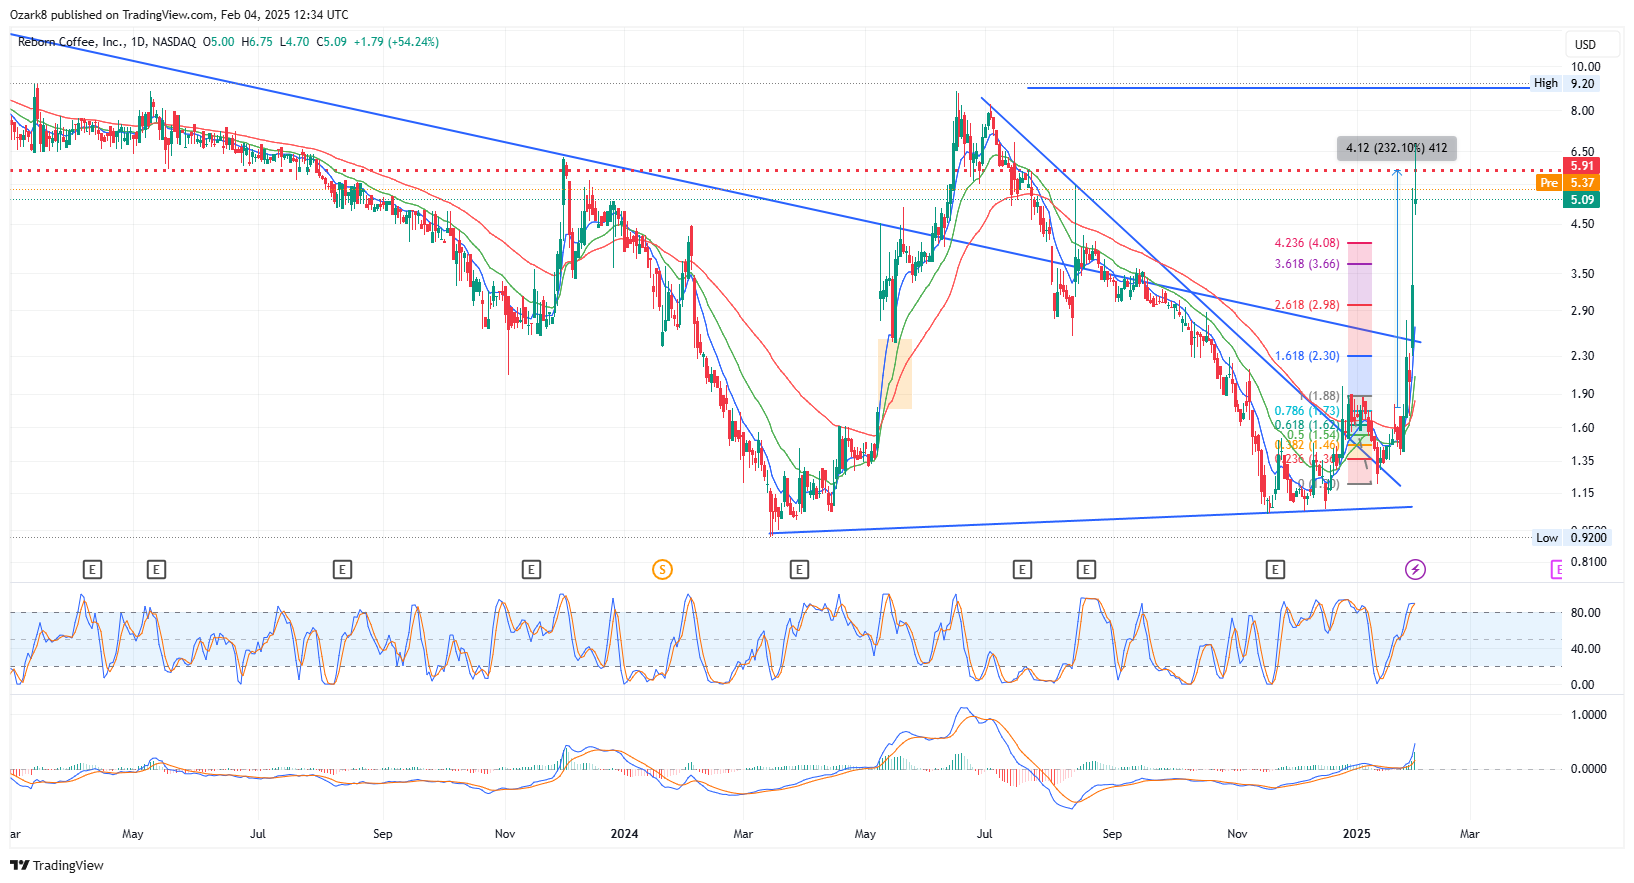Click the 1.0000 value on the MACD scale
Image resolution: width=1634 pixels, height=883 pixels.
[1589, 715]
